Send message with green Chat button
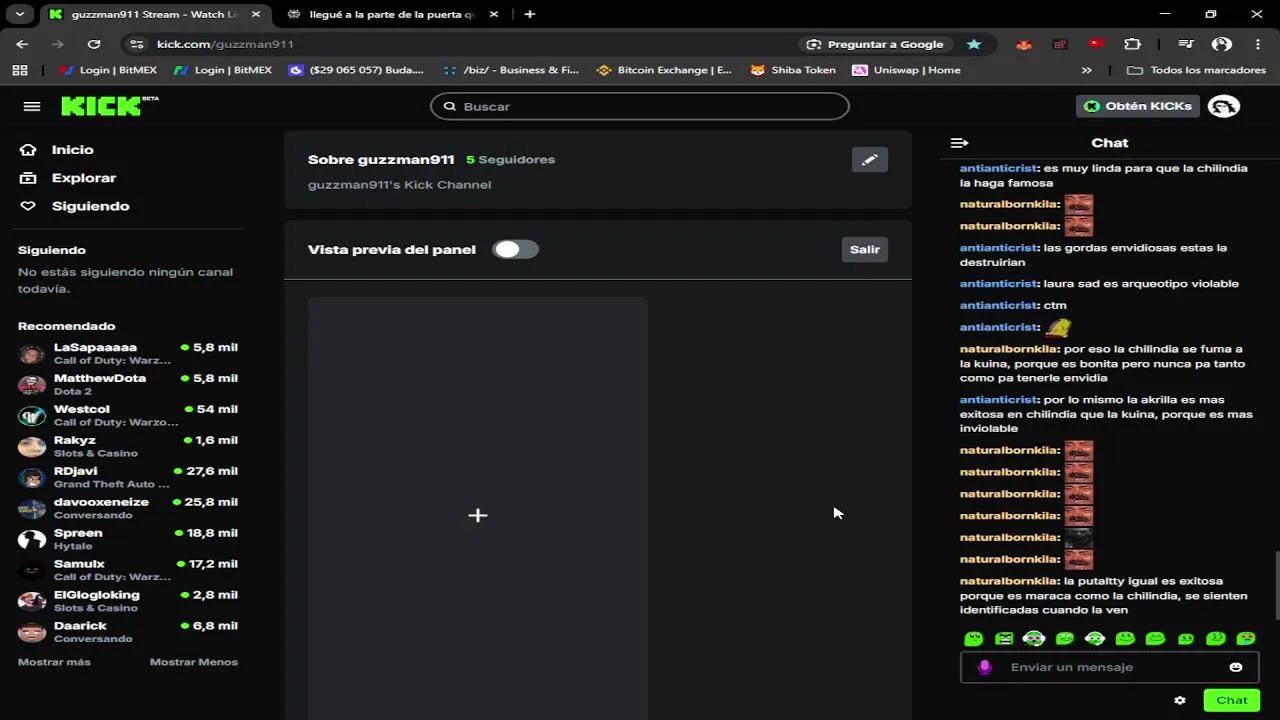This screenshot has width=1280, height=720. 1231,700
